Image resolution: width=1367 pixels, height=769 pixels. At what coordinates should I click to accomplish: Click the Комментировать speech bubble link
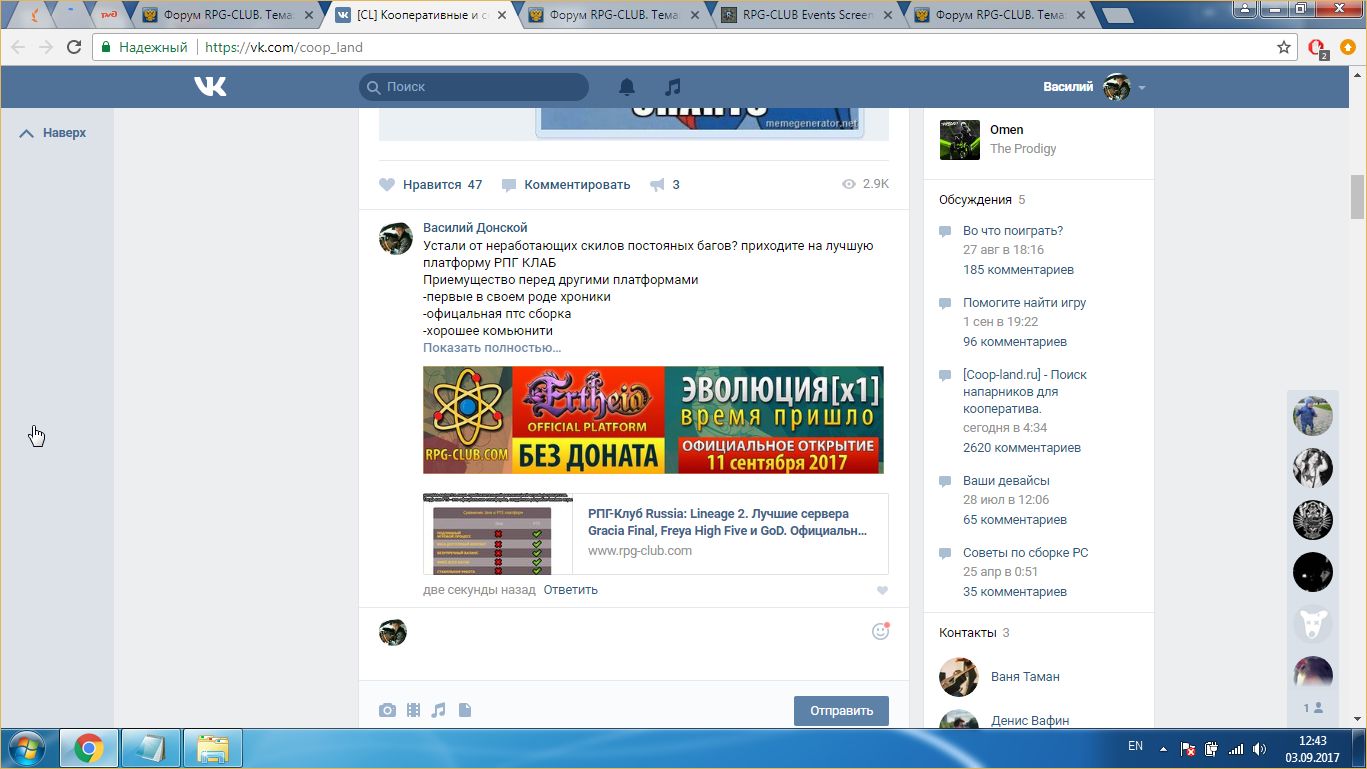click(x=566, y=184)
